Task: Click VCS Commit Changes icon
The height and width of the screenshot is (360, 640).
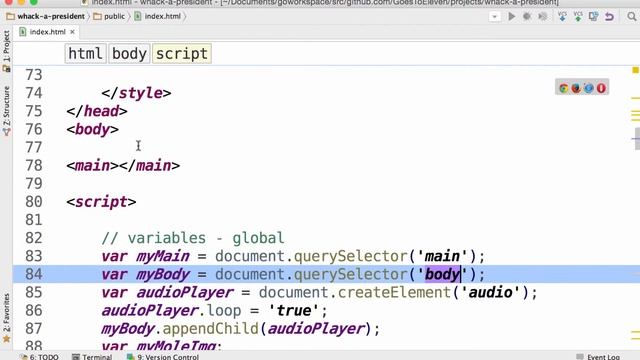Action: click(x=578, y=16)
